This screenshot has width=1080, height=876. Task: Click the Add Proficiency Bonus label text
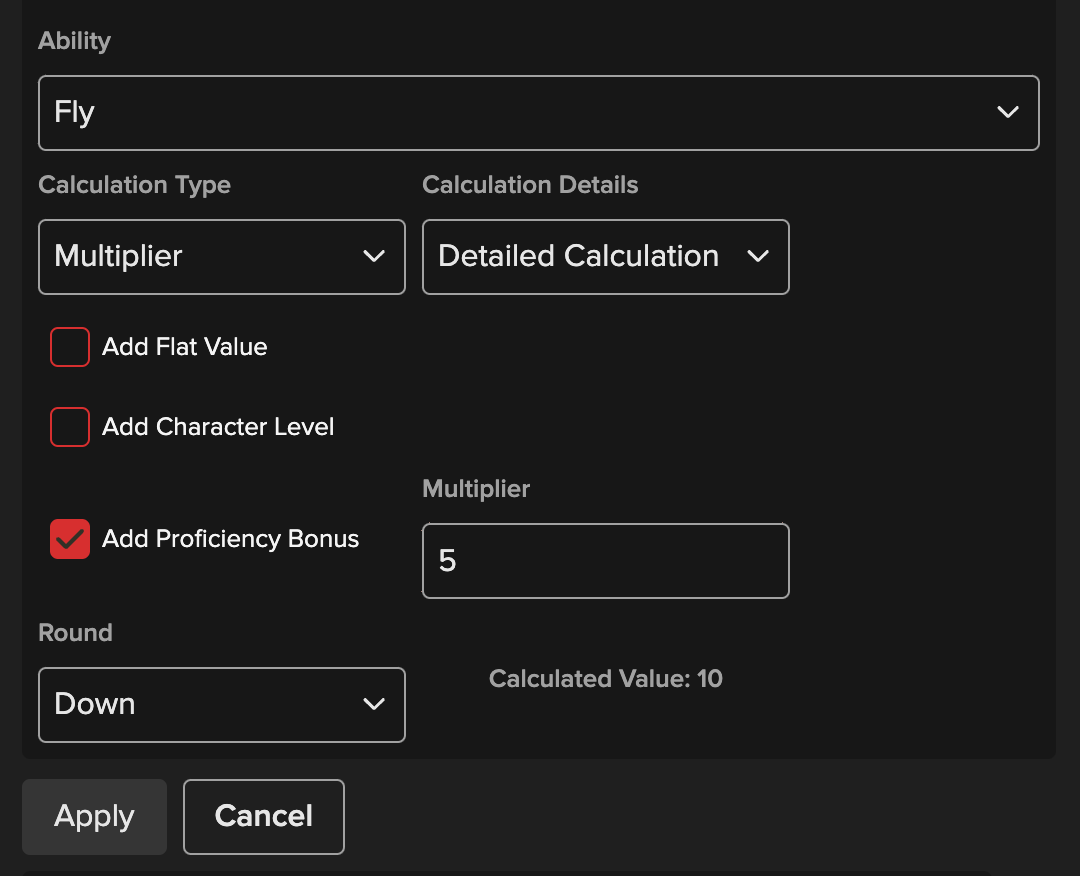pos(230,539)
